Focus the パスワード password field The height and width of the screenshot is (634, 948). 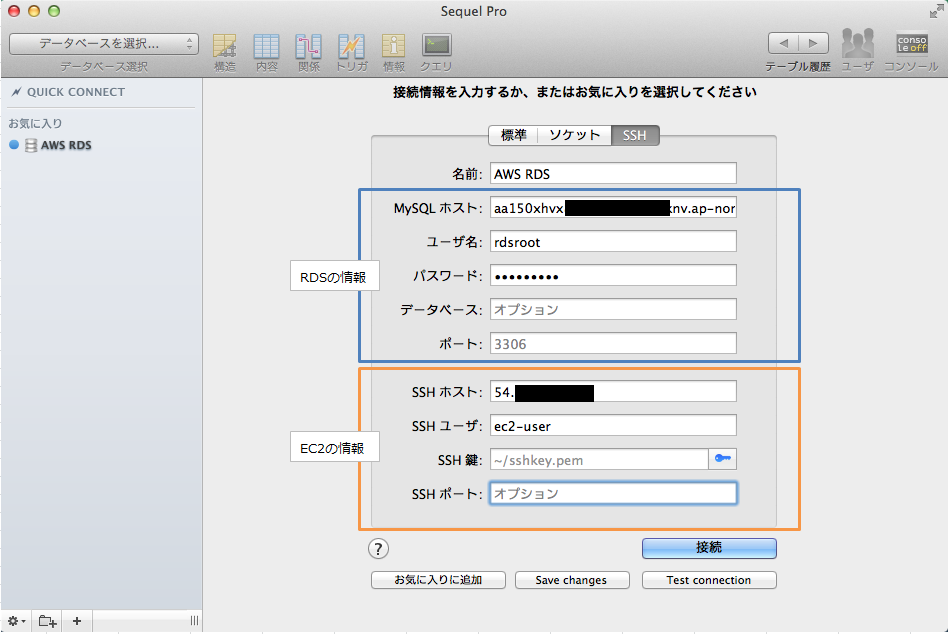point(613,276)
